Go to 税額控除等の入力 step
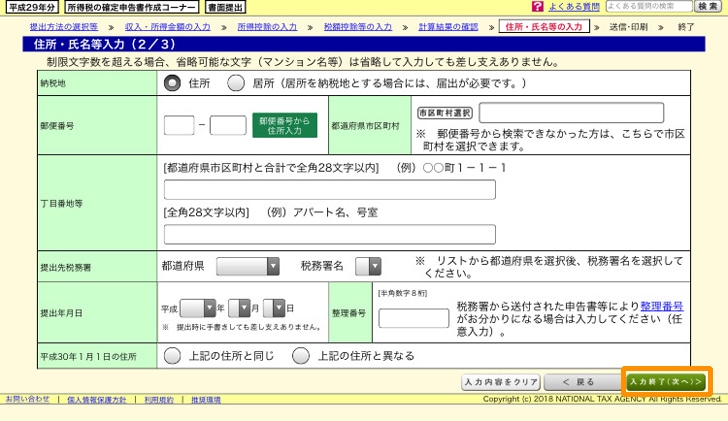The image size is (728, 421). pos(358,27)
